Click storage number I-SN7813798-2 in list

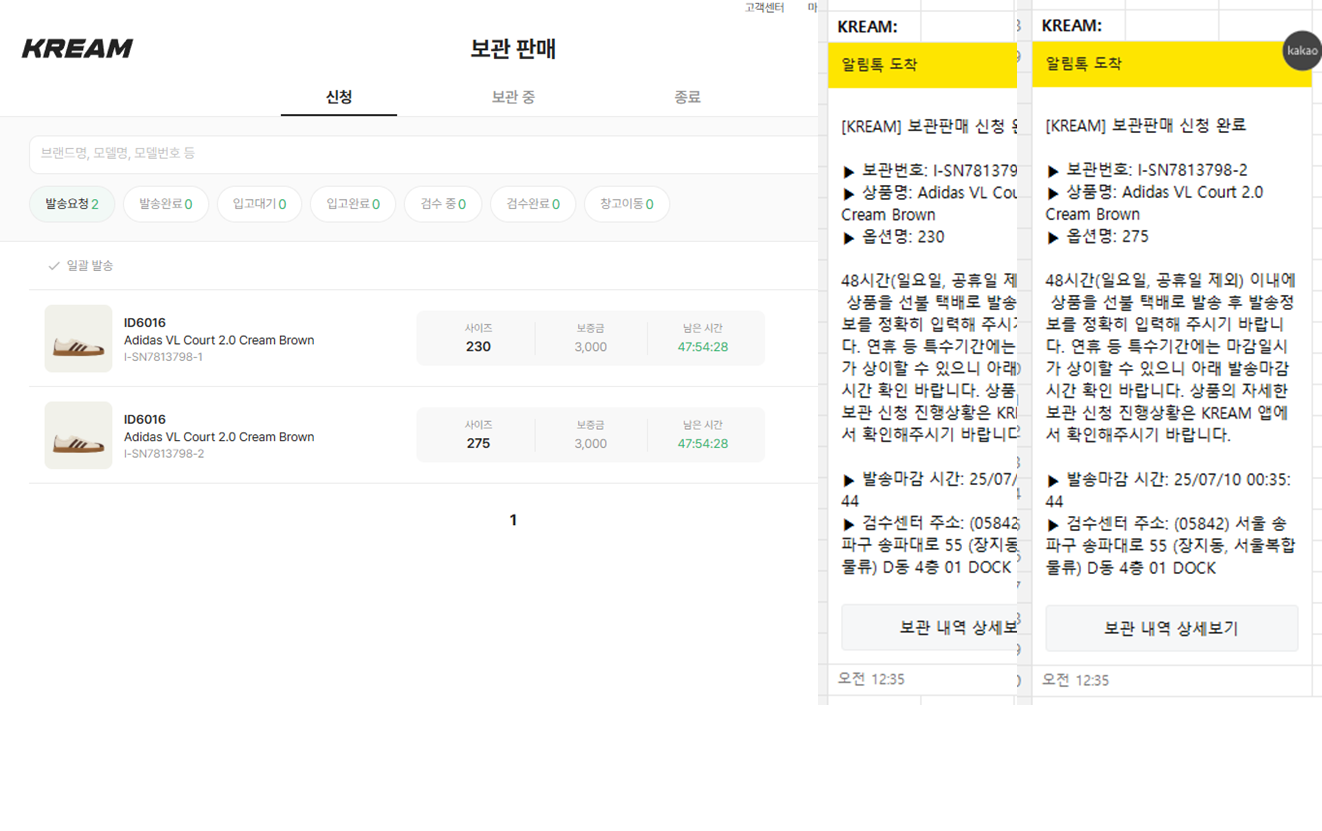164,454
